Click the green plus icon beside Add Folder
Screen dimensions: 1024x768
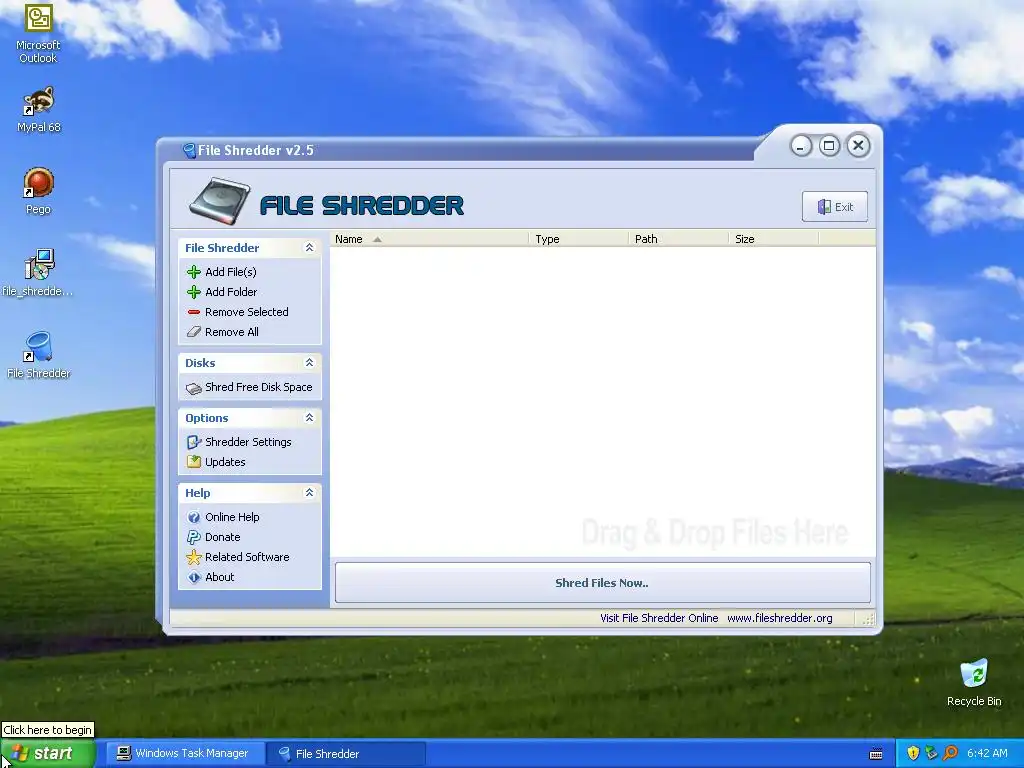coord(194,292)
